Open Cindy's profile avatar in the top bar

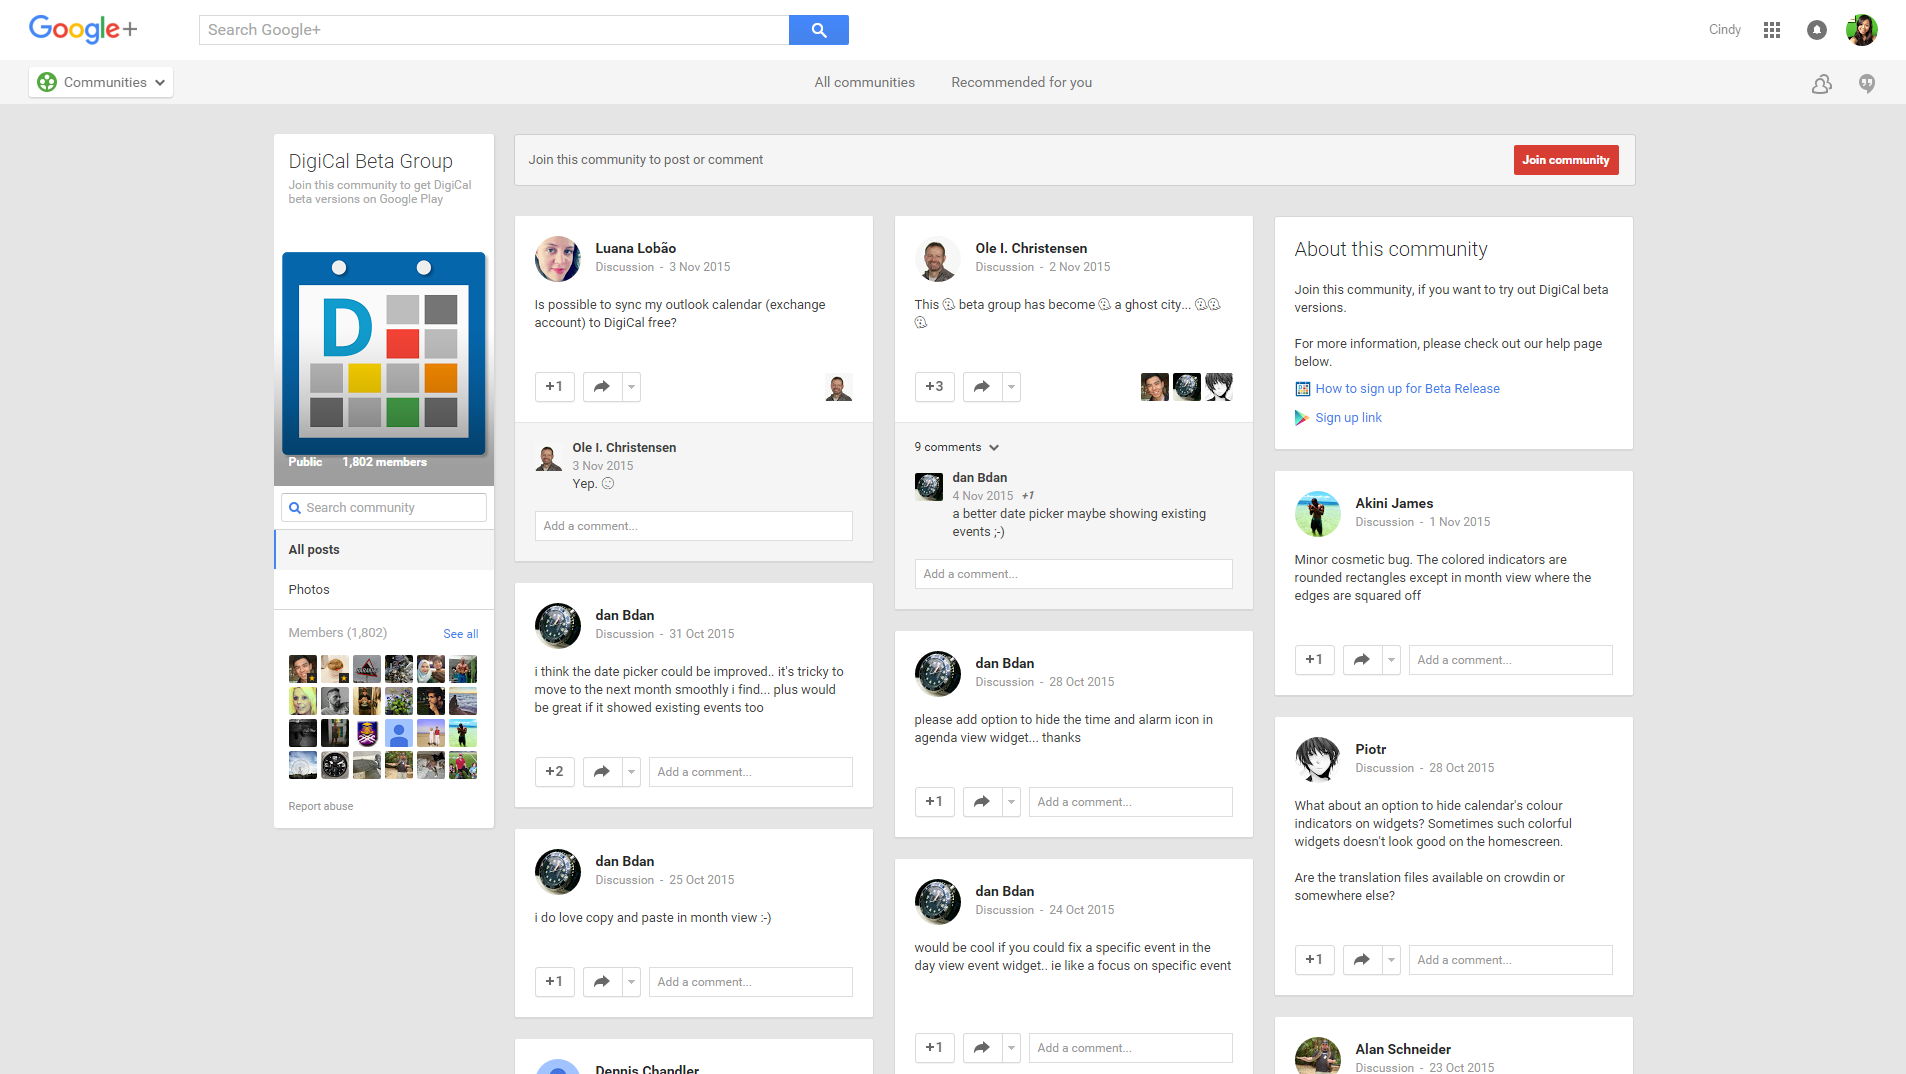tap(1861, 30)
